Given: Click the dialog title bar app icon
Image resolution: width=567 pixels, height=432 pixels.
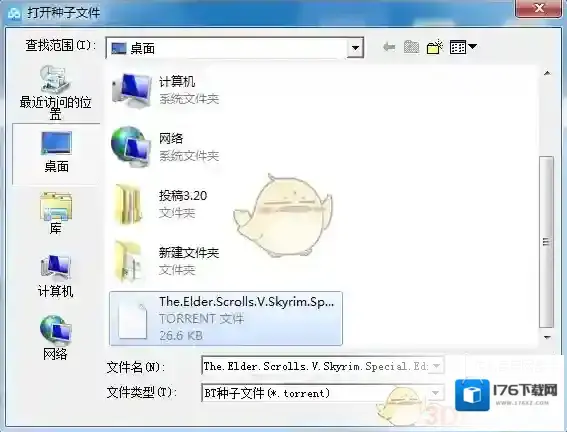Looking at the screenshot, I should coord(14,13).
